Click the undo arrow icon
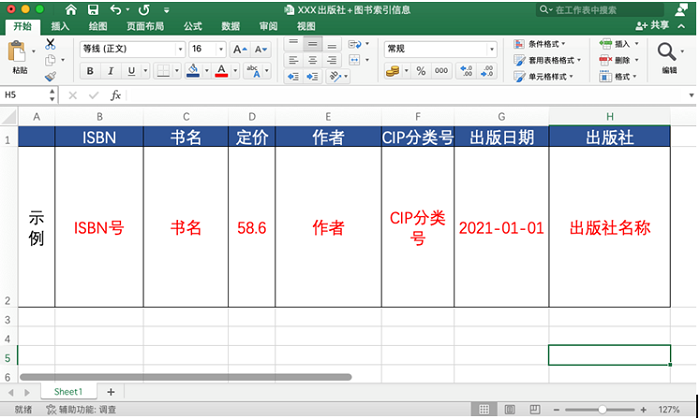Image resolution: width=700 pixels, height=419 pixels. point(116,9)
